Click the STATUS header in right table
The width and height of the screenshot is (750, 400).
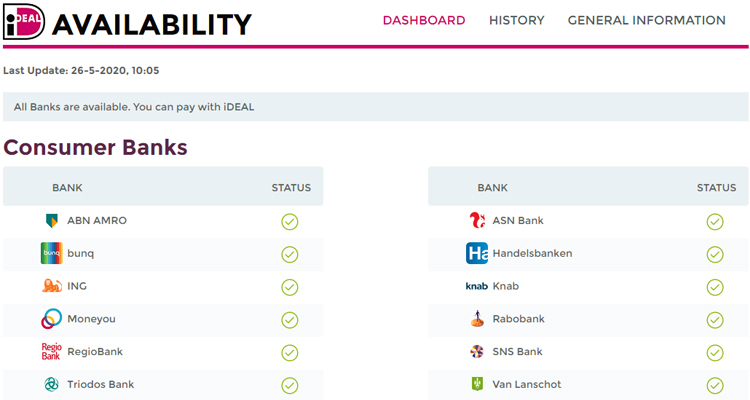pyautogui.click(x=717, y=188)
